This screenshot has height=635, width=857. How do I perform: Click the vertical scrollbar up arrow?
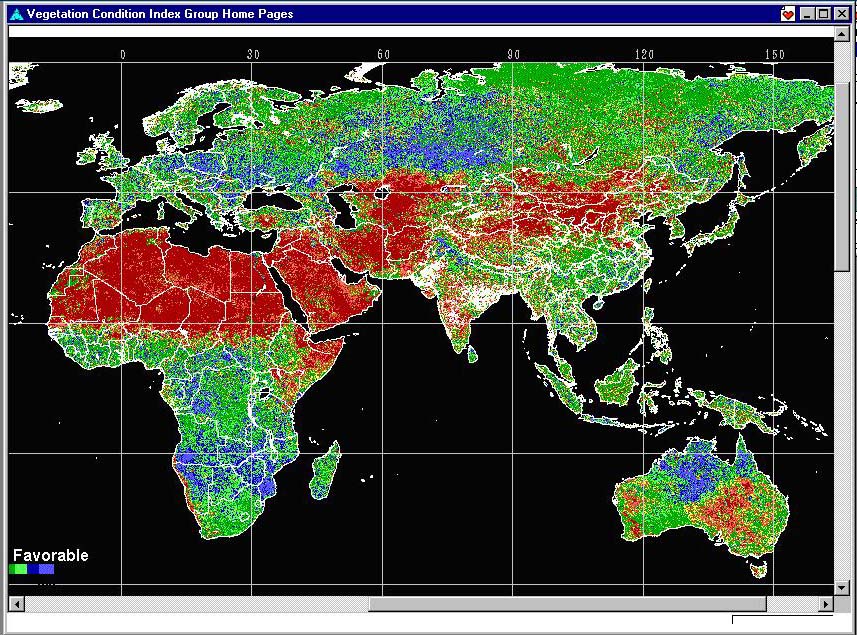(841, 34)
